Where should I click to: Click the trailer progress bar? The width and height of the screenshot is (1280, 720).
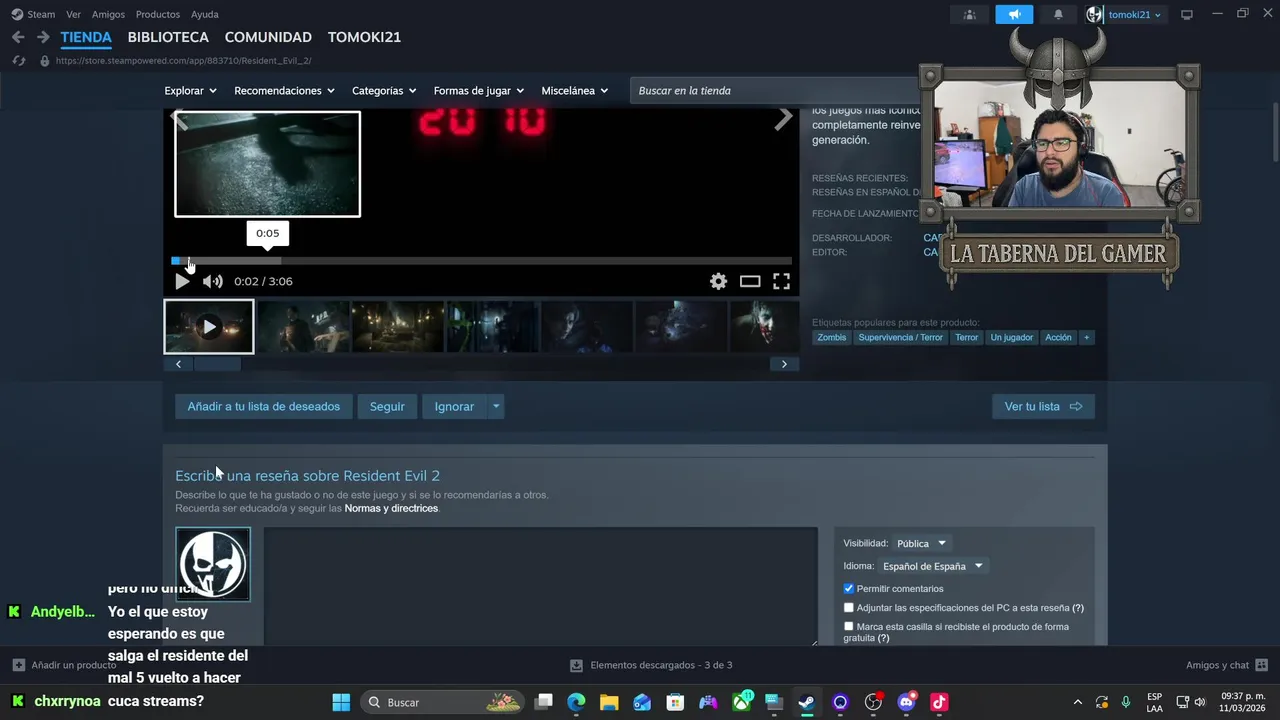(x=481, y=261)
